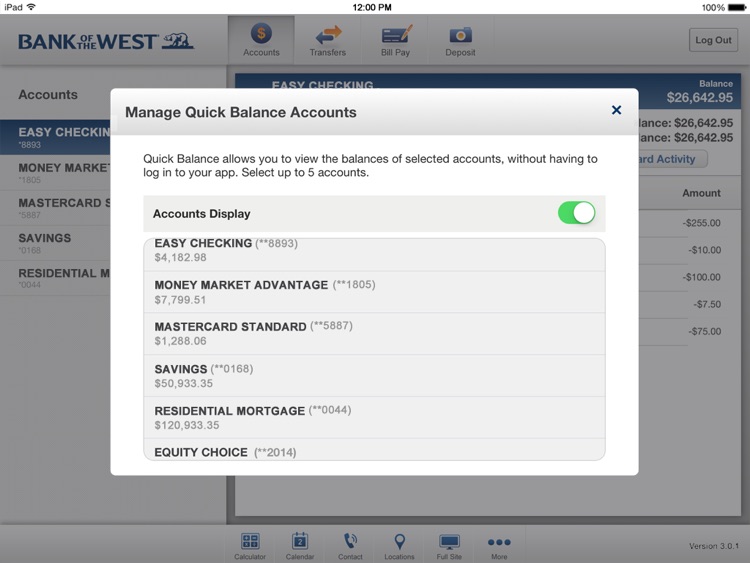Open the Full Site monitor icon
The height and width of the screenshot is (563, 750).
pos(449,546)
